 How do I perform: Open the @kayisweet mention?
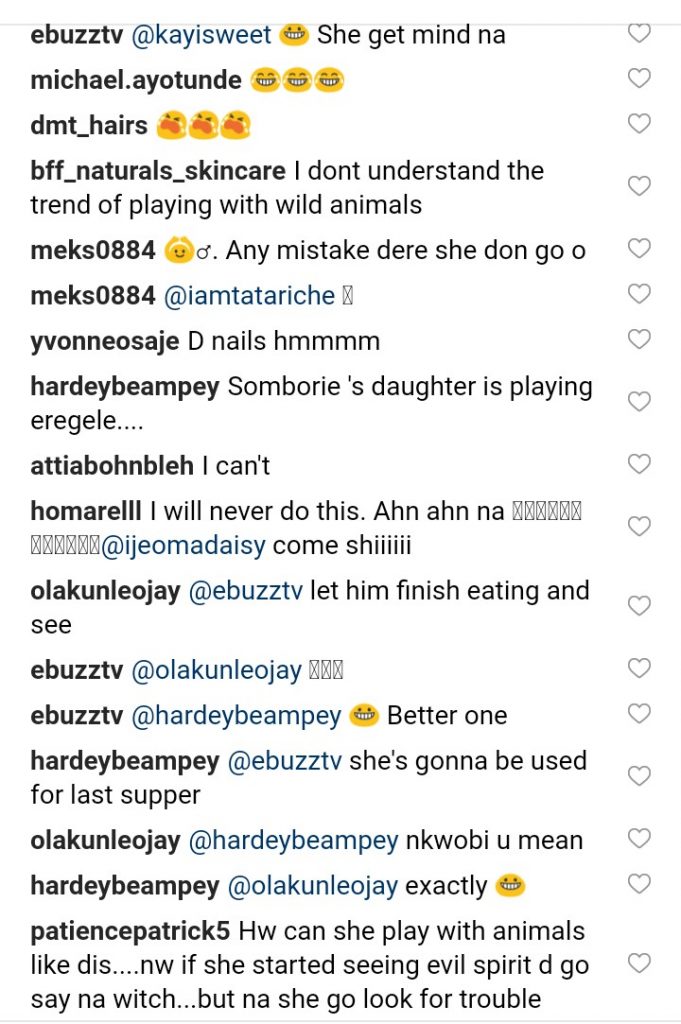[200, 35]
